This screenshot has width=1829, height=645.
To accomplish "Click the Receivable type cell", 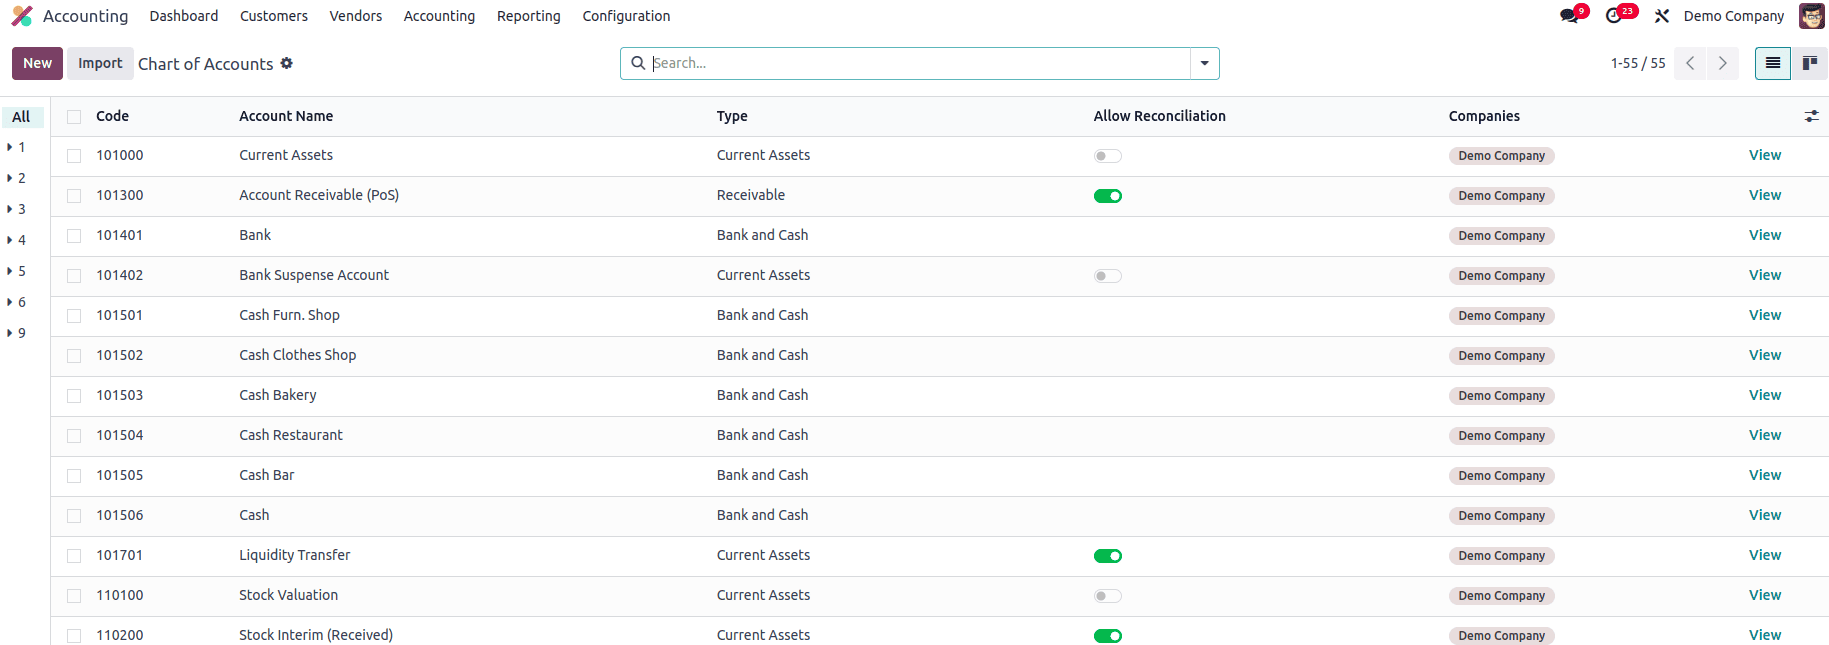I will point(751,195).
